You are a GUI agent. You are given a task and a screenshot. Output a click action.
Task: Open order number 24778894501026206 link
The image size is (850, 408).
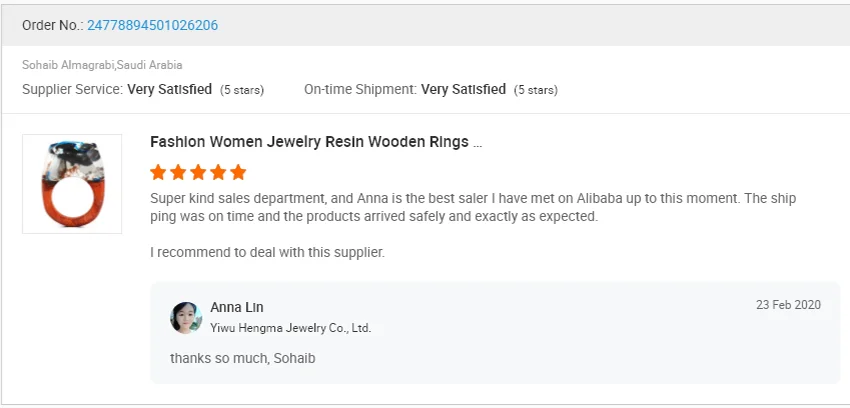(152, 25)
